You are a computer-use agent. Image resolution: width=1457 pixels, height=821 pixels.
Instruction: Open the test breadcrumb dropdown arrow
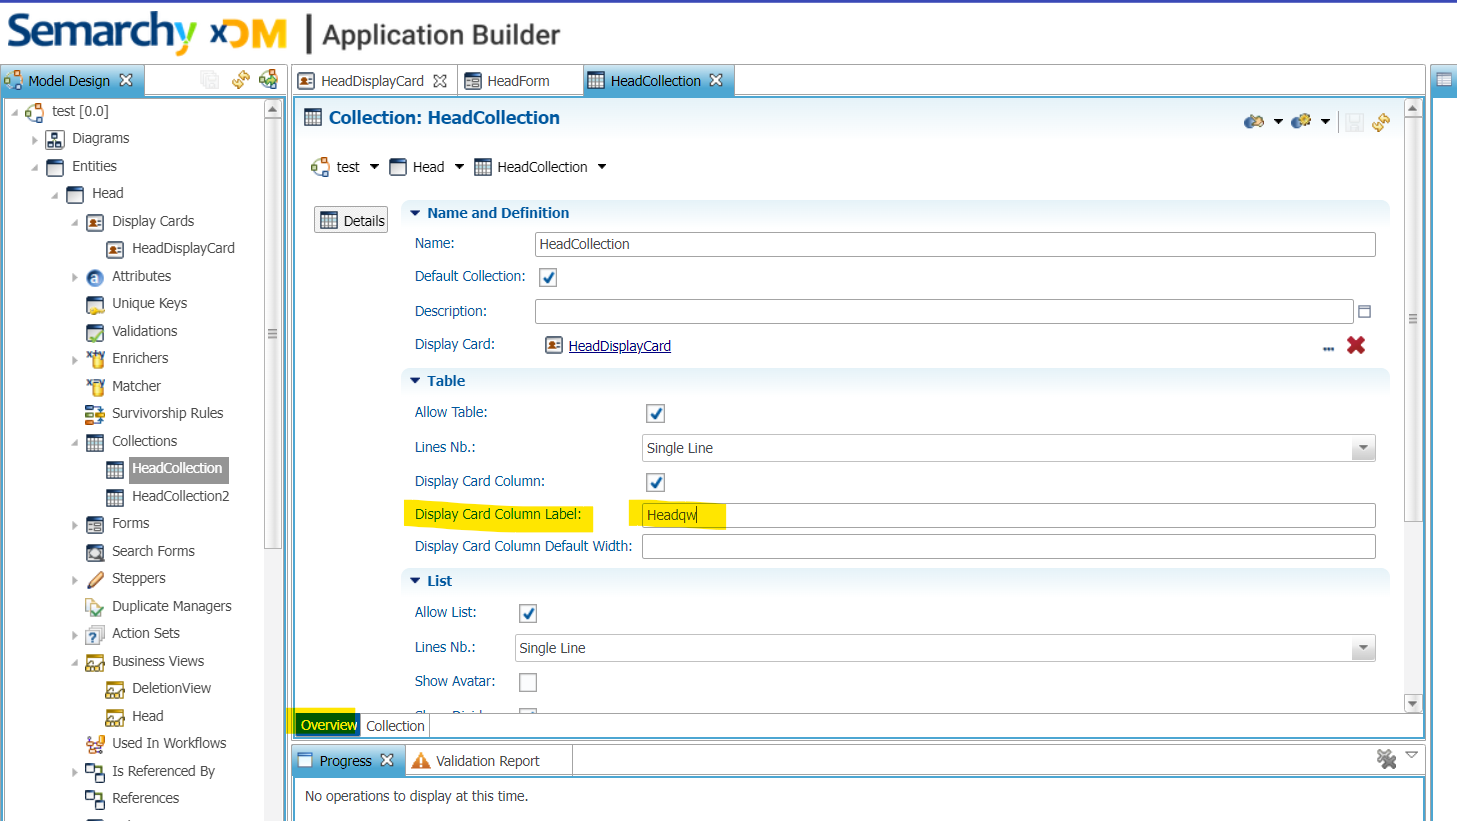[x=374, y=167]
